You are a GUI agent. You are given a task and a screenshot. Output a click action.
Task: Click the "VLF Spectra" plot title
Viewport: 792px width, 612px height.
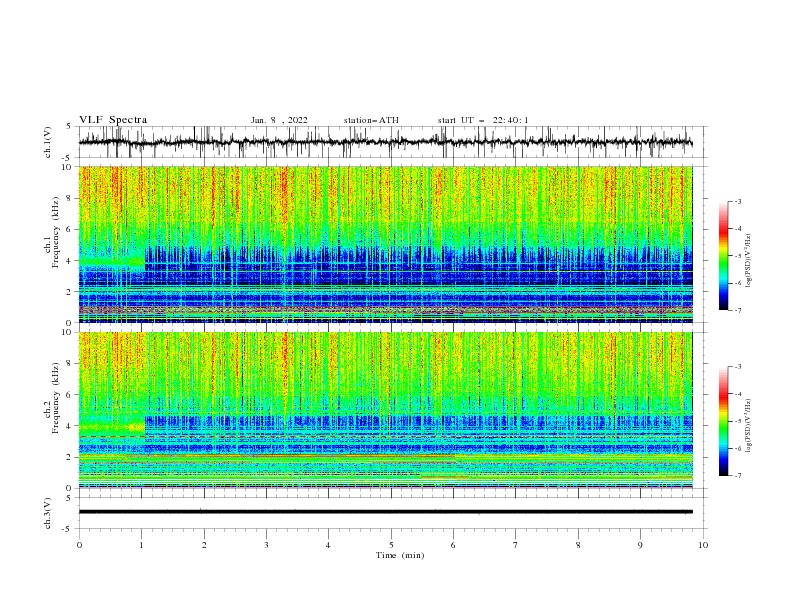113,120
